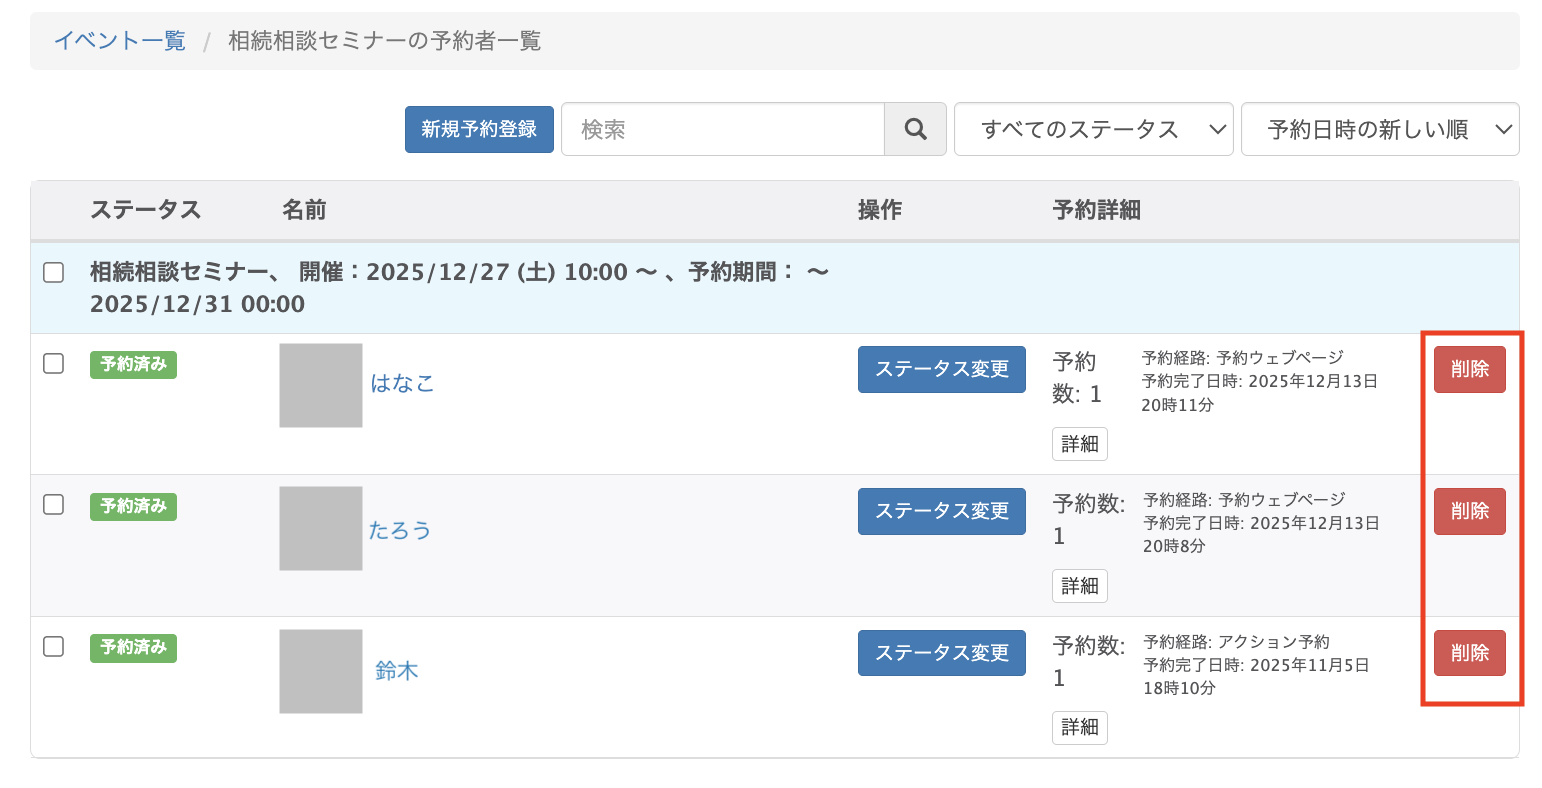Click the 予約済み status badge for 鈴木

(x=133, y=648)
